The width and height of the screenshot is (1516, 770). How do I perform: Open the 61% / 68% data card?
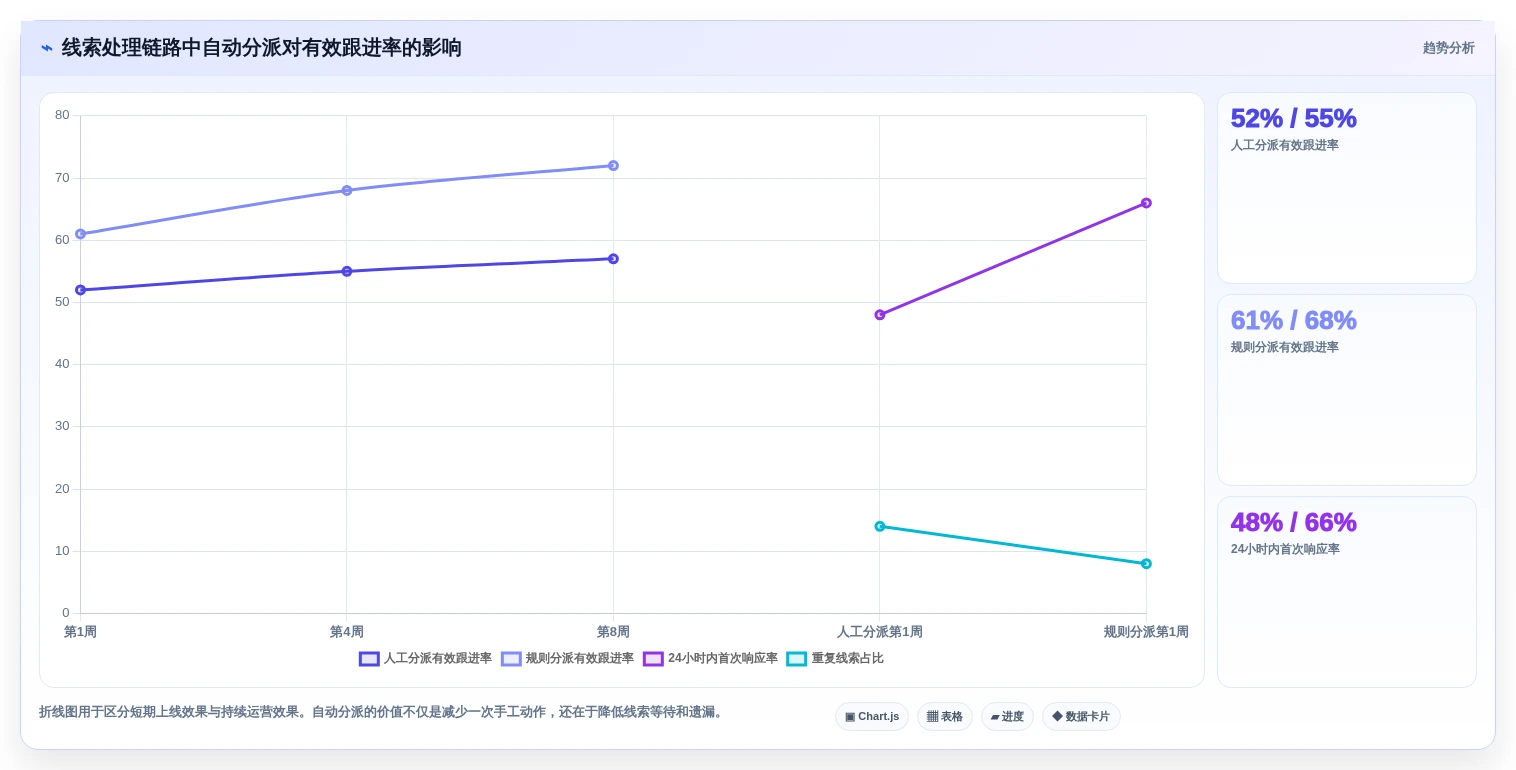click(x=1346, y=390)
